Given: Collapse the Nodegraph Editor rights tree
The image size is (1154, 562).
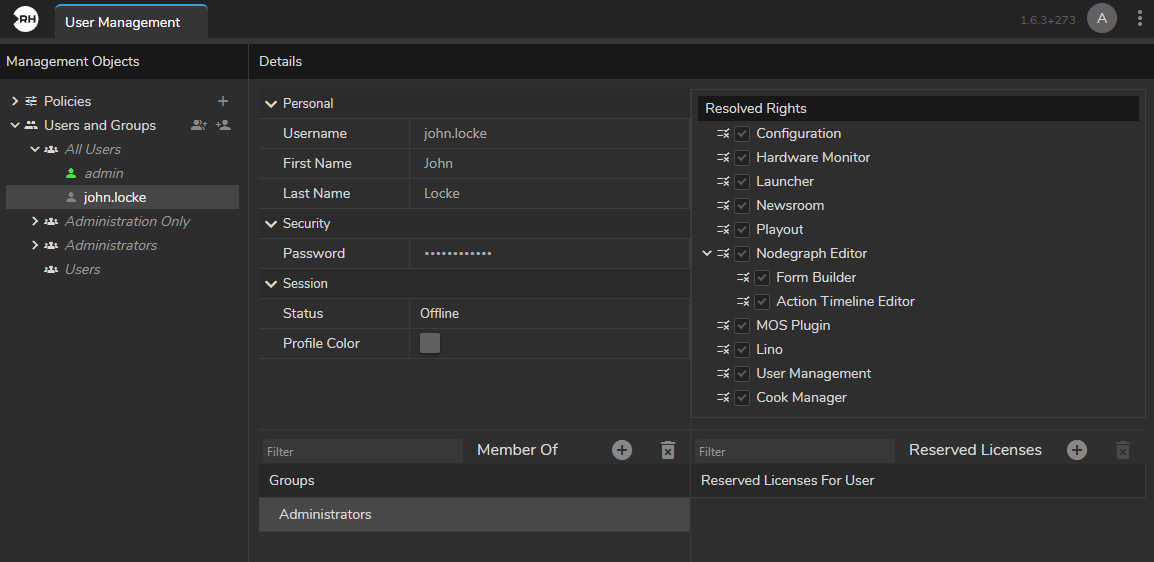Looking at the screenshot, I should coord(707,254).
